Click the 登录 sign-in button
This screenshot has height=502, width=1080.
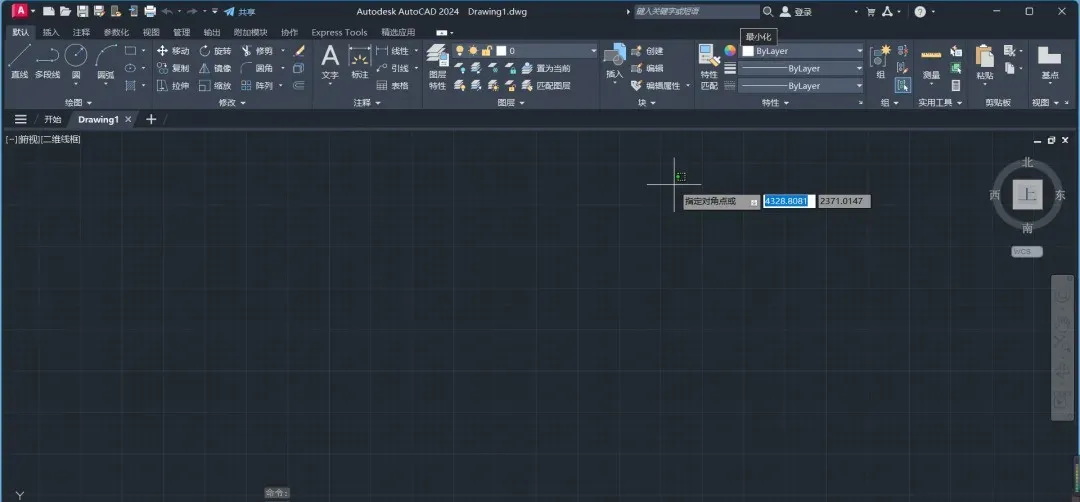(796, 12)
